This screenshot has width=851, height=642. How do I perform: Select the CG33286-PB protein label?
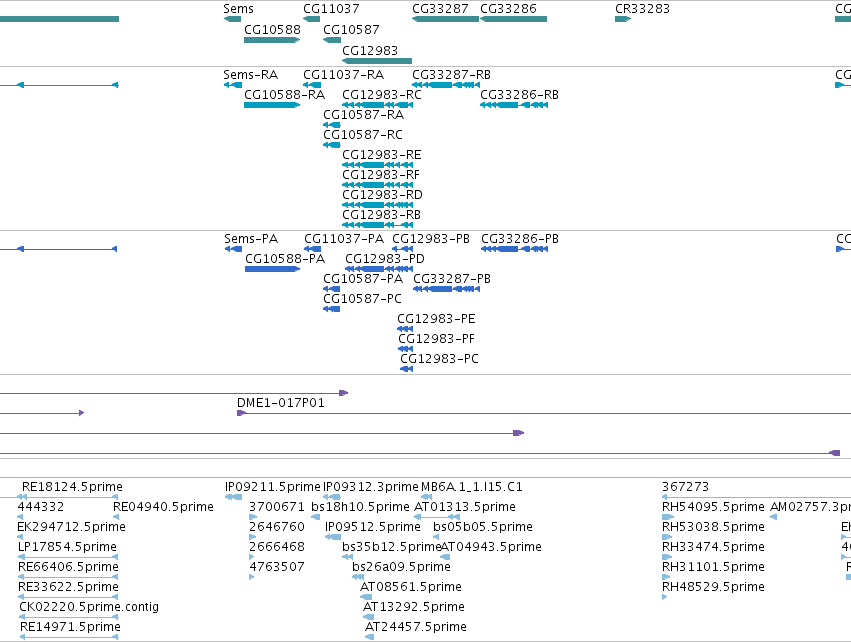pyautogui.click(x=520, y=239)
